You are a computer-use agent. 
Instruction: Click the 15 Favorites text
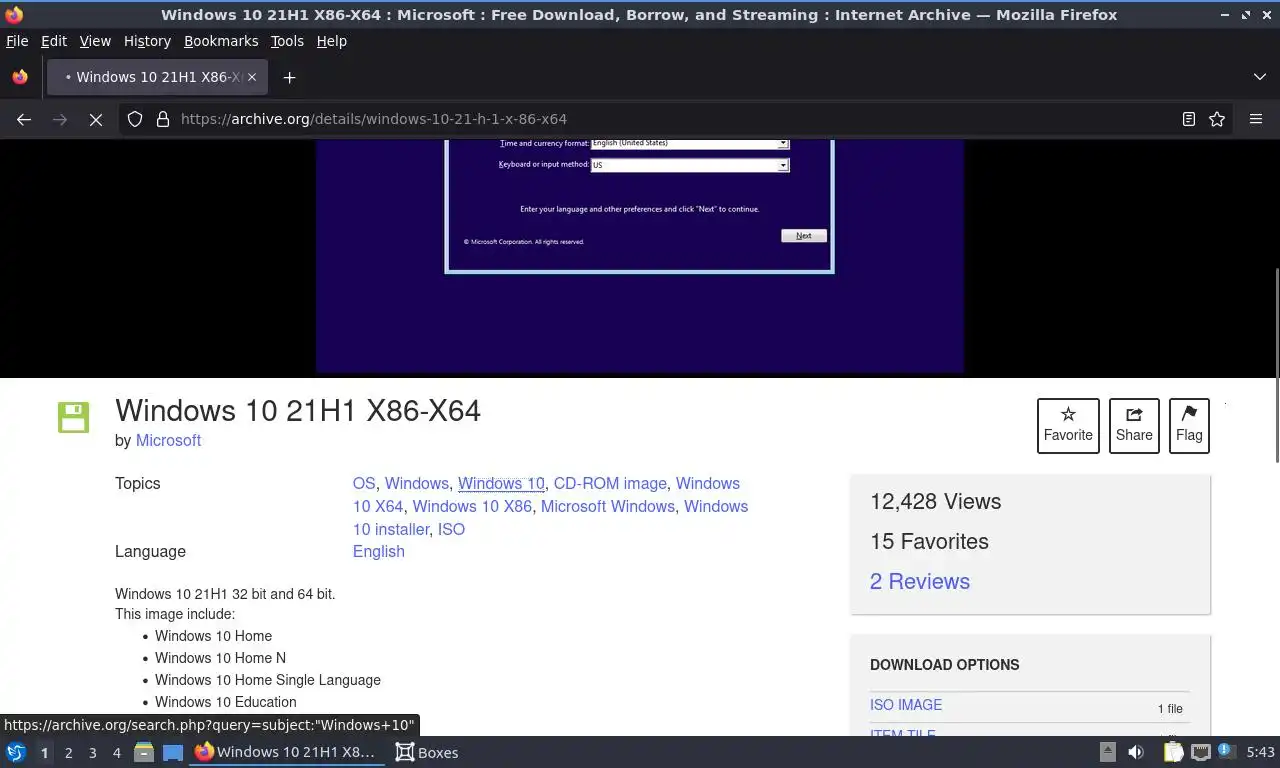[x=929, y=541]
